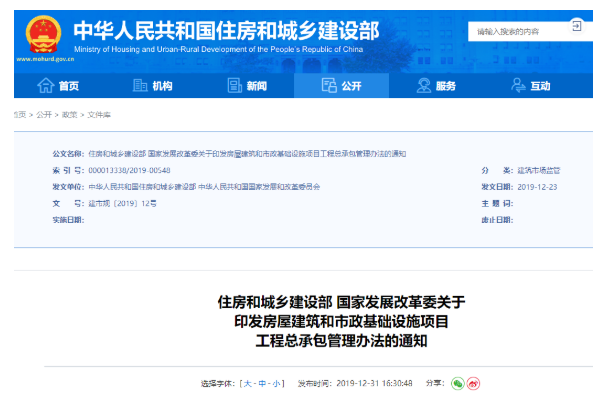611x396 pixels.
Task: Click the 废止日期 field label
Action: tap(497, 220)
